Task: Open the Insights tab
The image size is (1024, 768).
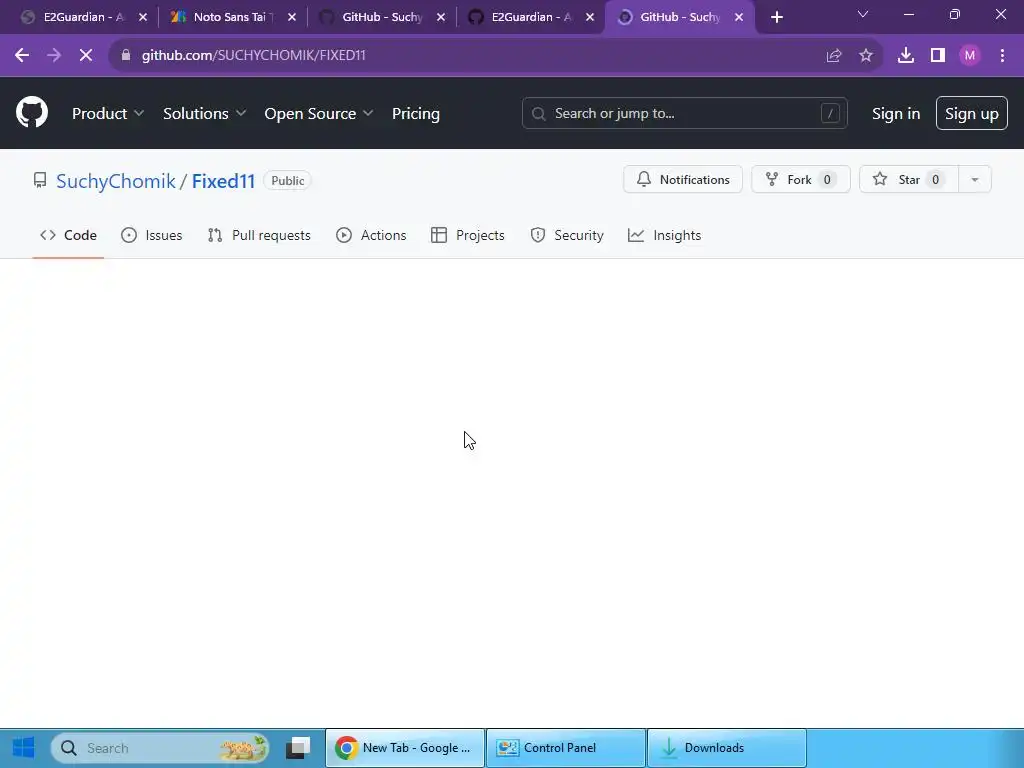Action: coord(664,235)
